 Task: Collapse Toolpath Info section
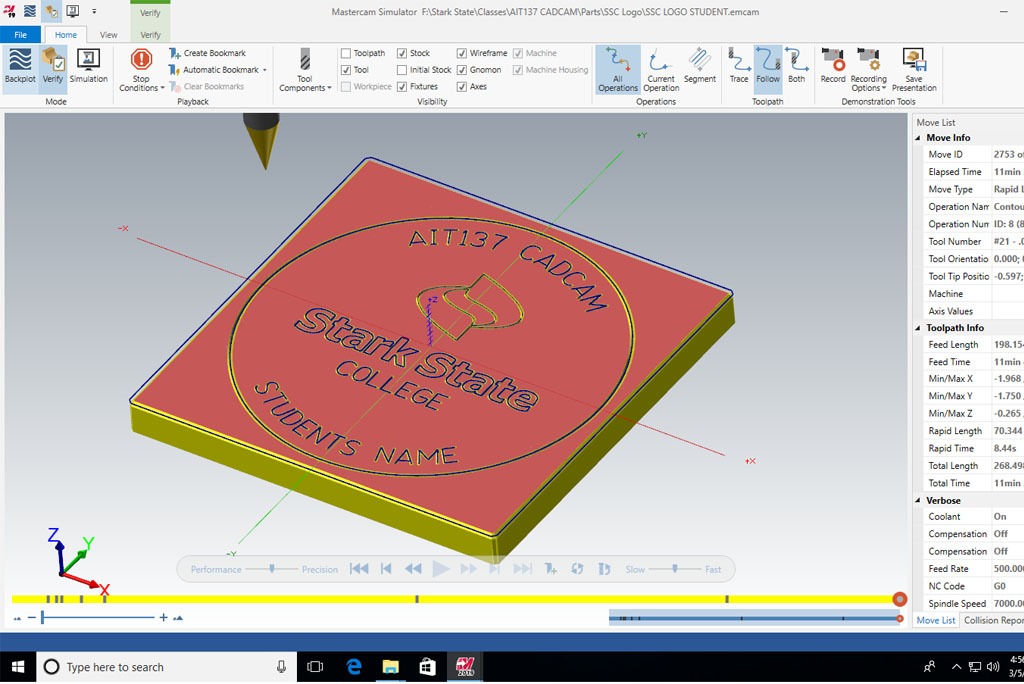coord(918,328)
